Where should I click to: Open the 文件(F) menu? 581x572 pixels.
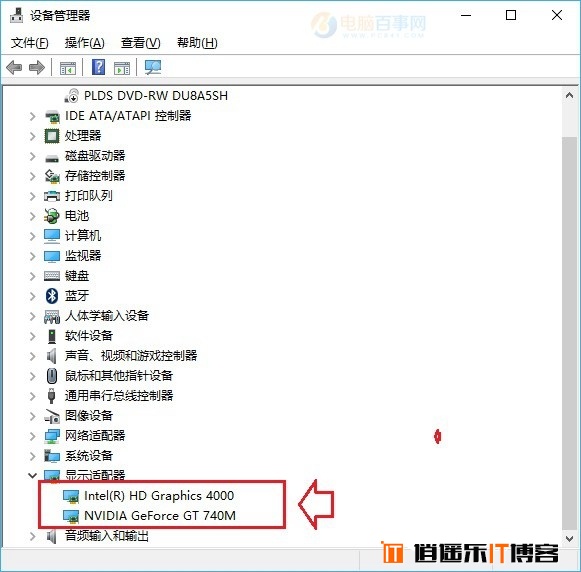30,43
